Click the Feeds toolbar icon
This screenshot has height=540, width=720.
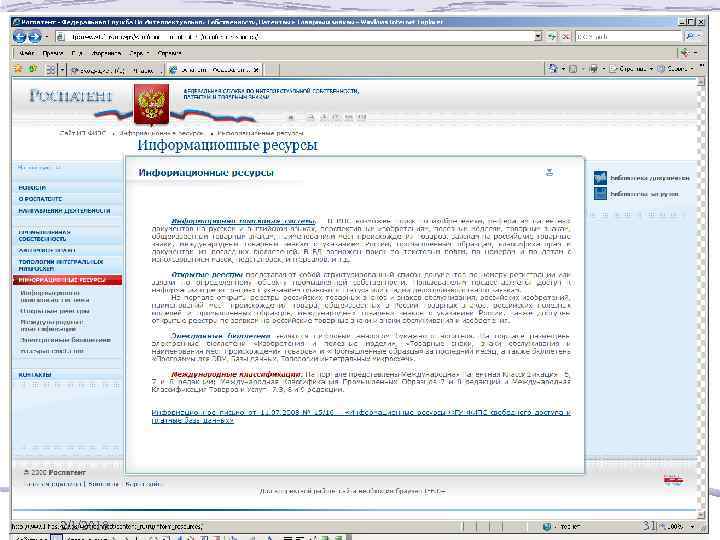[573, 69]
